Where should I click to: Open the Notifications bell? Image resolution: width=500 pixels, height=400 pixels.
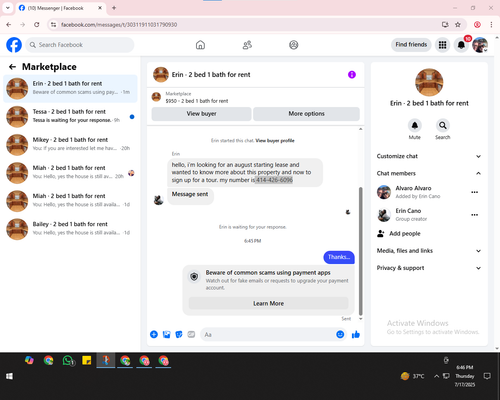[461, 45]
